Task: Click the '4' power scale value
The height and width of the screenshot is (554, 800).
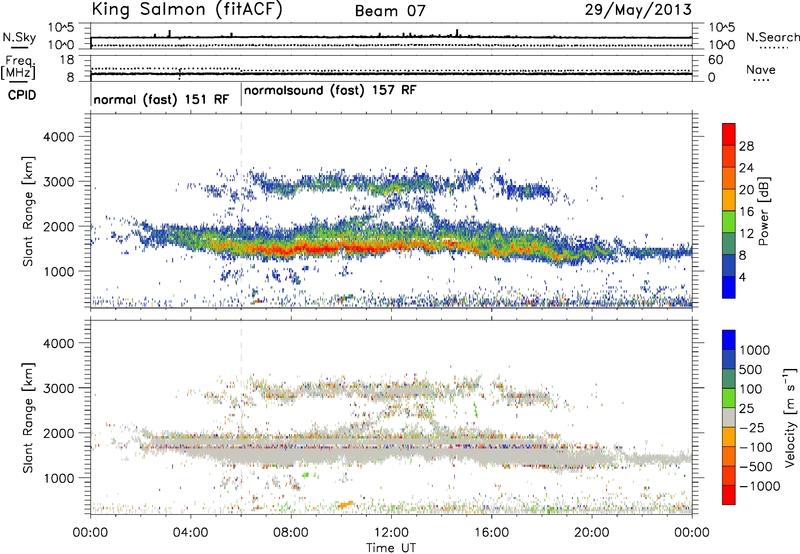Action: point(743,277)
